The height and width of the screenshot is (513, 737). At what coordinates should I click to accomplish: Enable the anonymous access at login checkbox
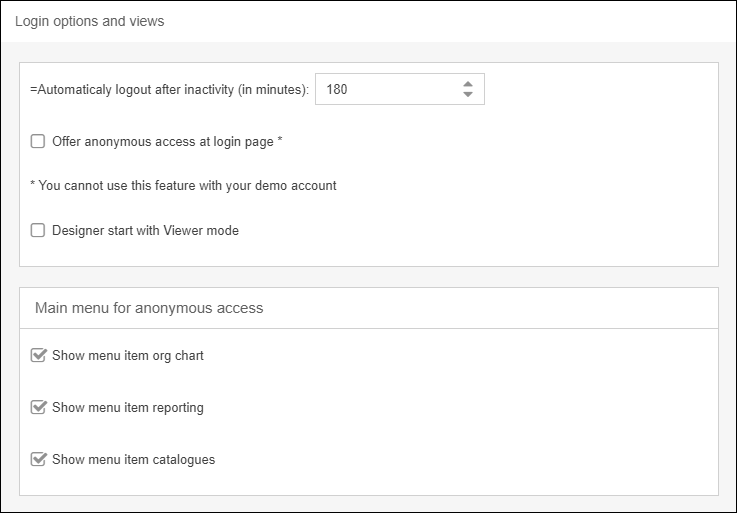[38, 142]
